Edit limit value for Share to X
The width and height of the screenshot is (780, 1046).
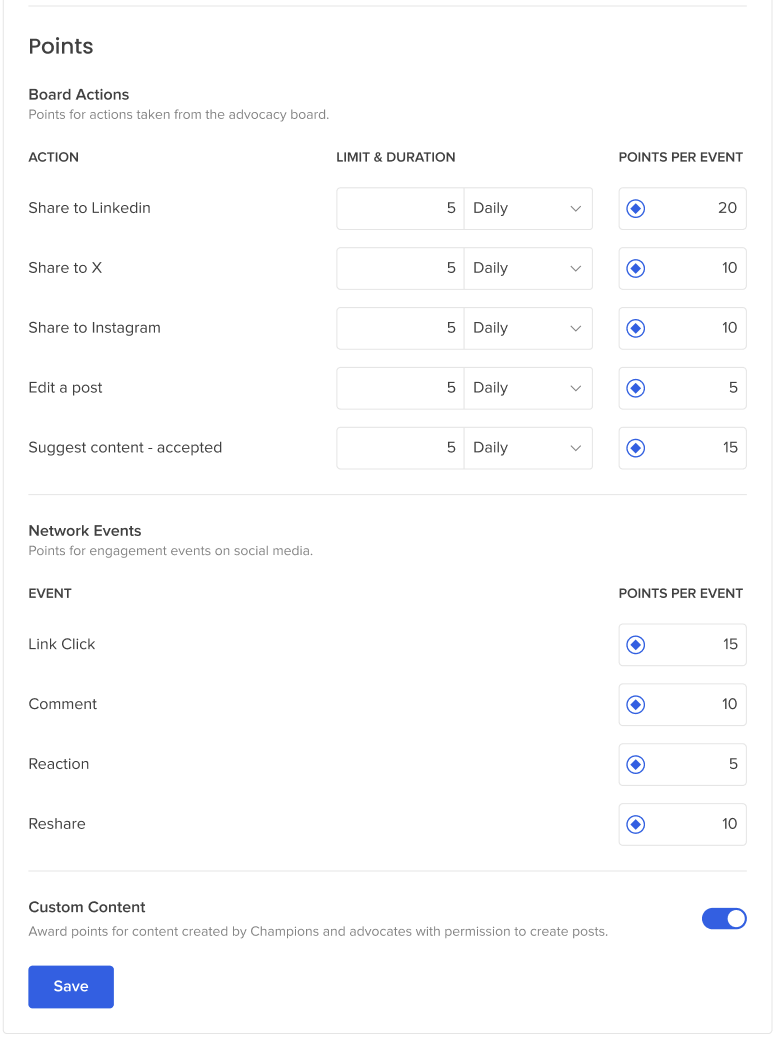(400, 269)
